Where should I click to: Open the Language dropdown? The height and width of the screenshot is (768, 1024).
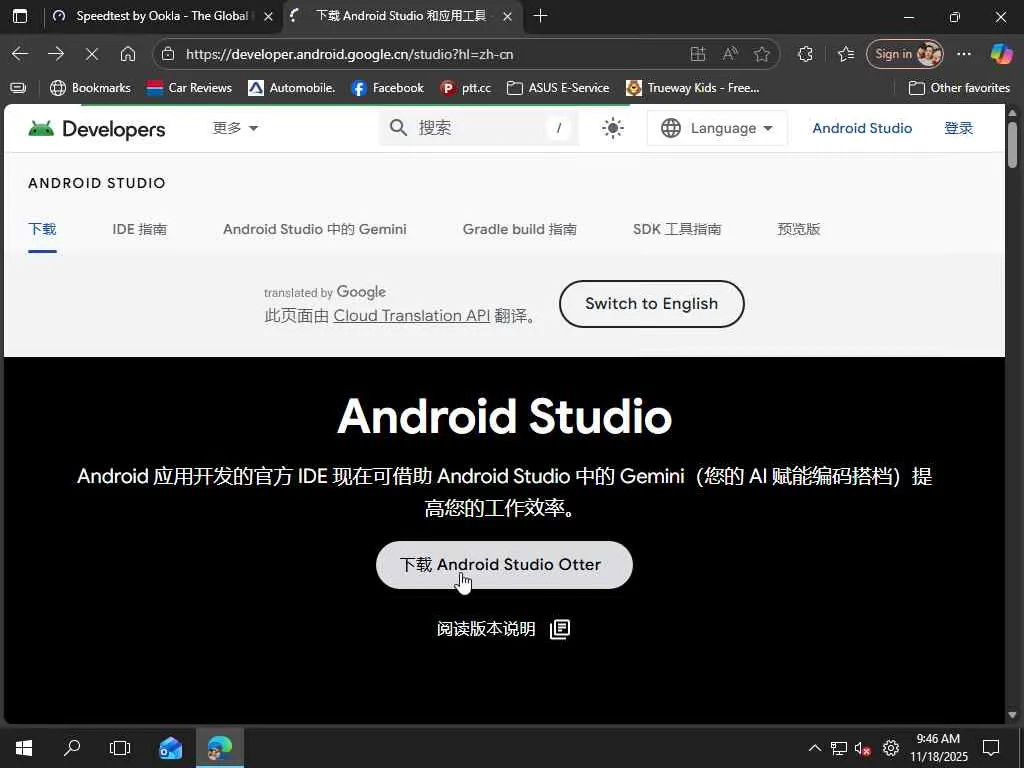pos(717,128)
